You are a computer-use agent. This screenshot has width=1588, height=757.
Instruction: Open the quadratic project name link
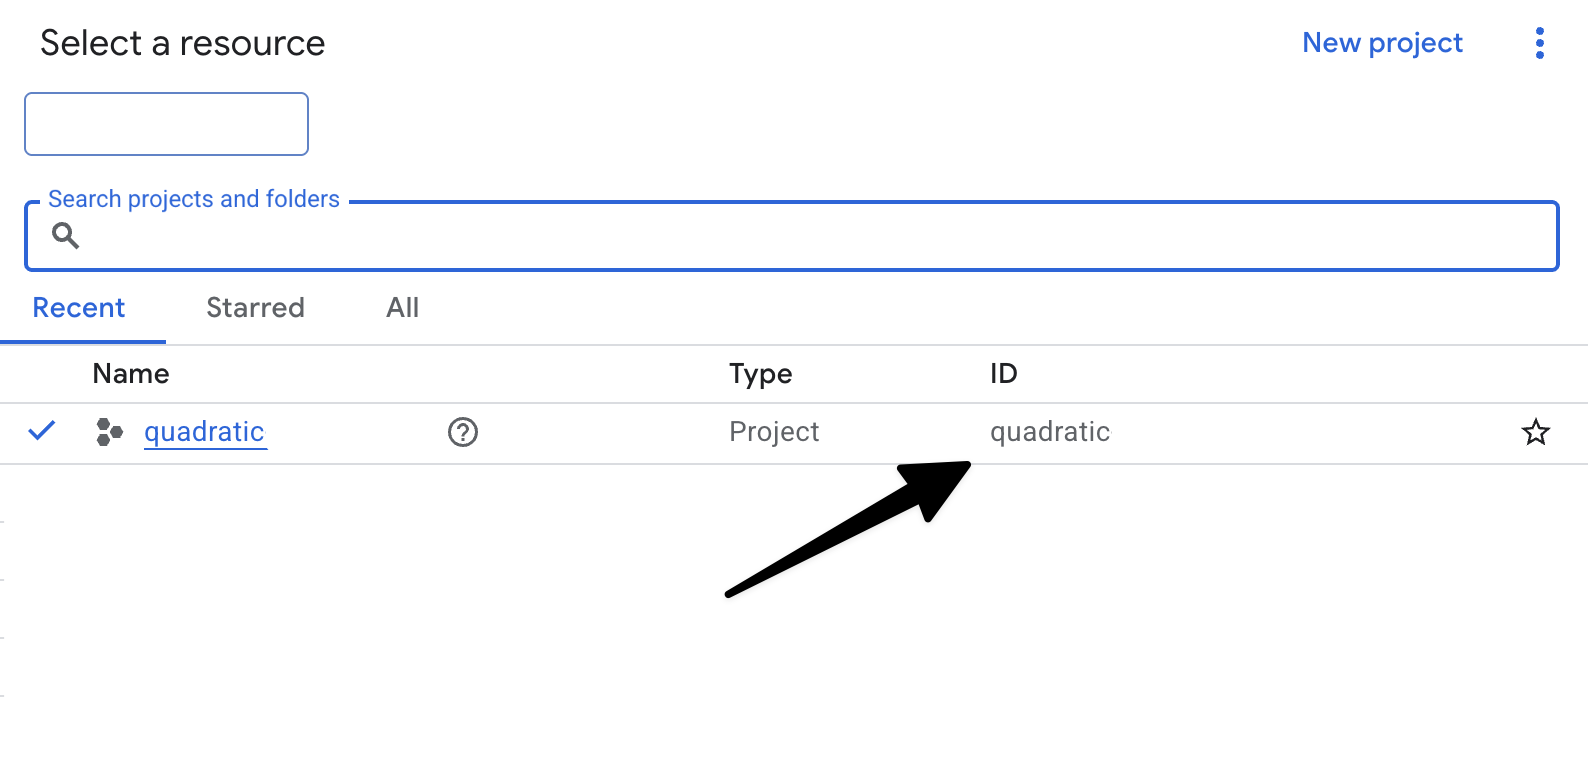tap(204, 432)
